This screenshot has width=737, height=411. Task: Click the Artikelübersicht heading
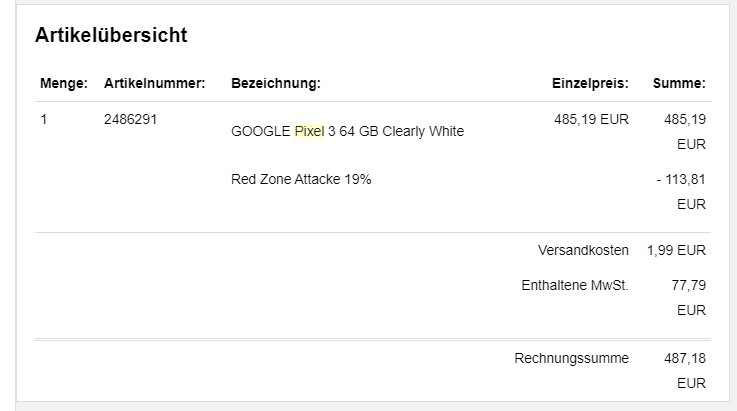coord(111,35)
